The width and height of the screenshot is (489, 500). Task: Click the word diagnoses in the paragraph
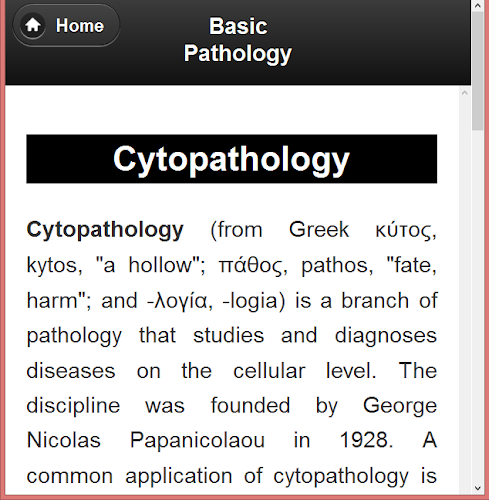[386, 336]
